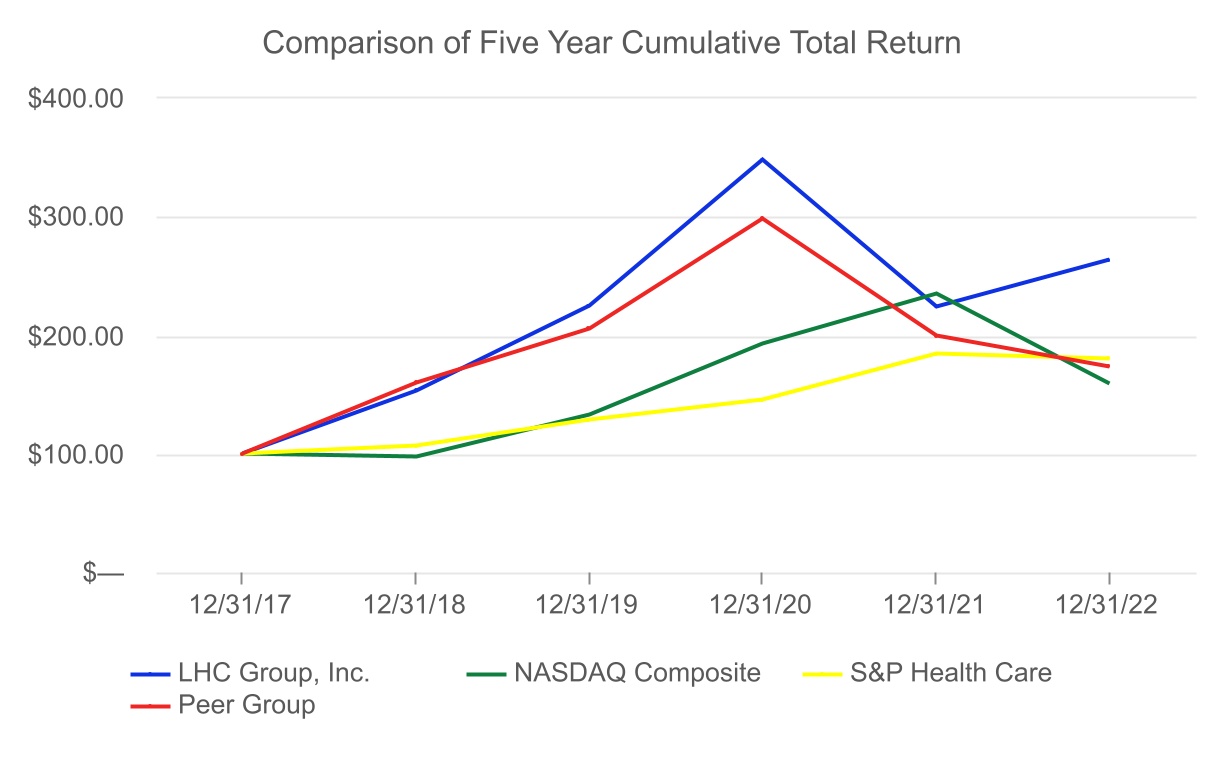
Task: Hide the Peer Group series via legend label
Action: [246, 705]
